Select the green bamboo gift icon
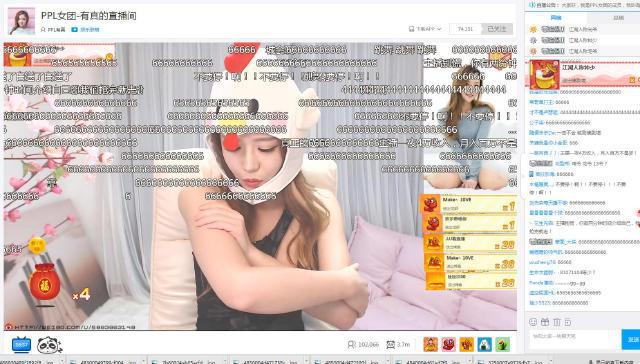Image resolution: width=640 pixels, height=364 pixels. pyautogui.click(x=502, y=344)
